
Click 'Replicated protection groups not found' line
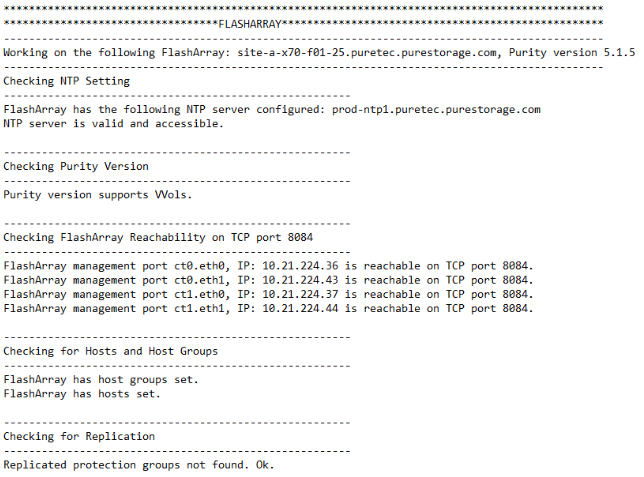138,465
